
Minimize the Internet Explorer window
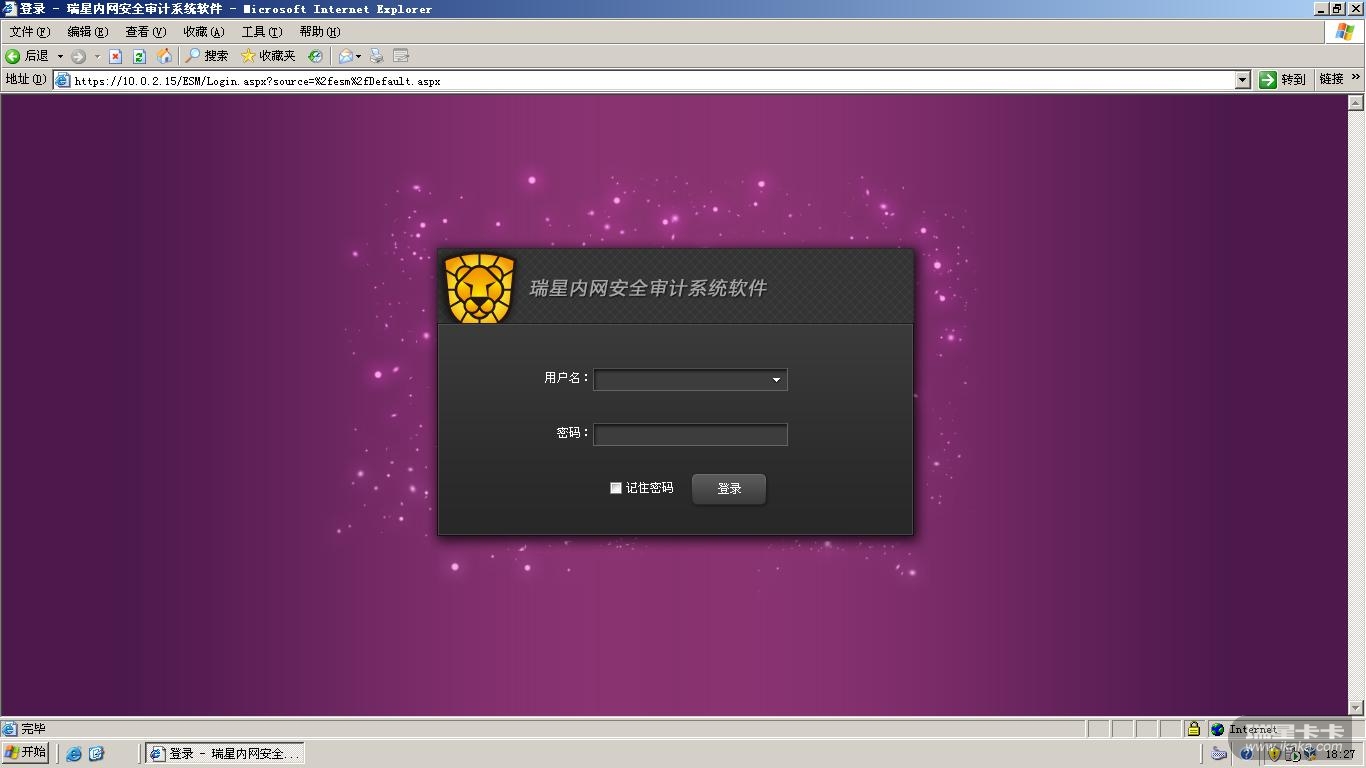tap(1320, 9)
